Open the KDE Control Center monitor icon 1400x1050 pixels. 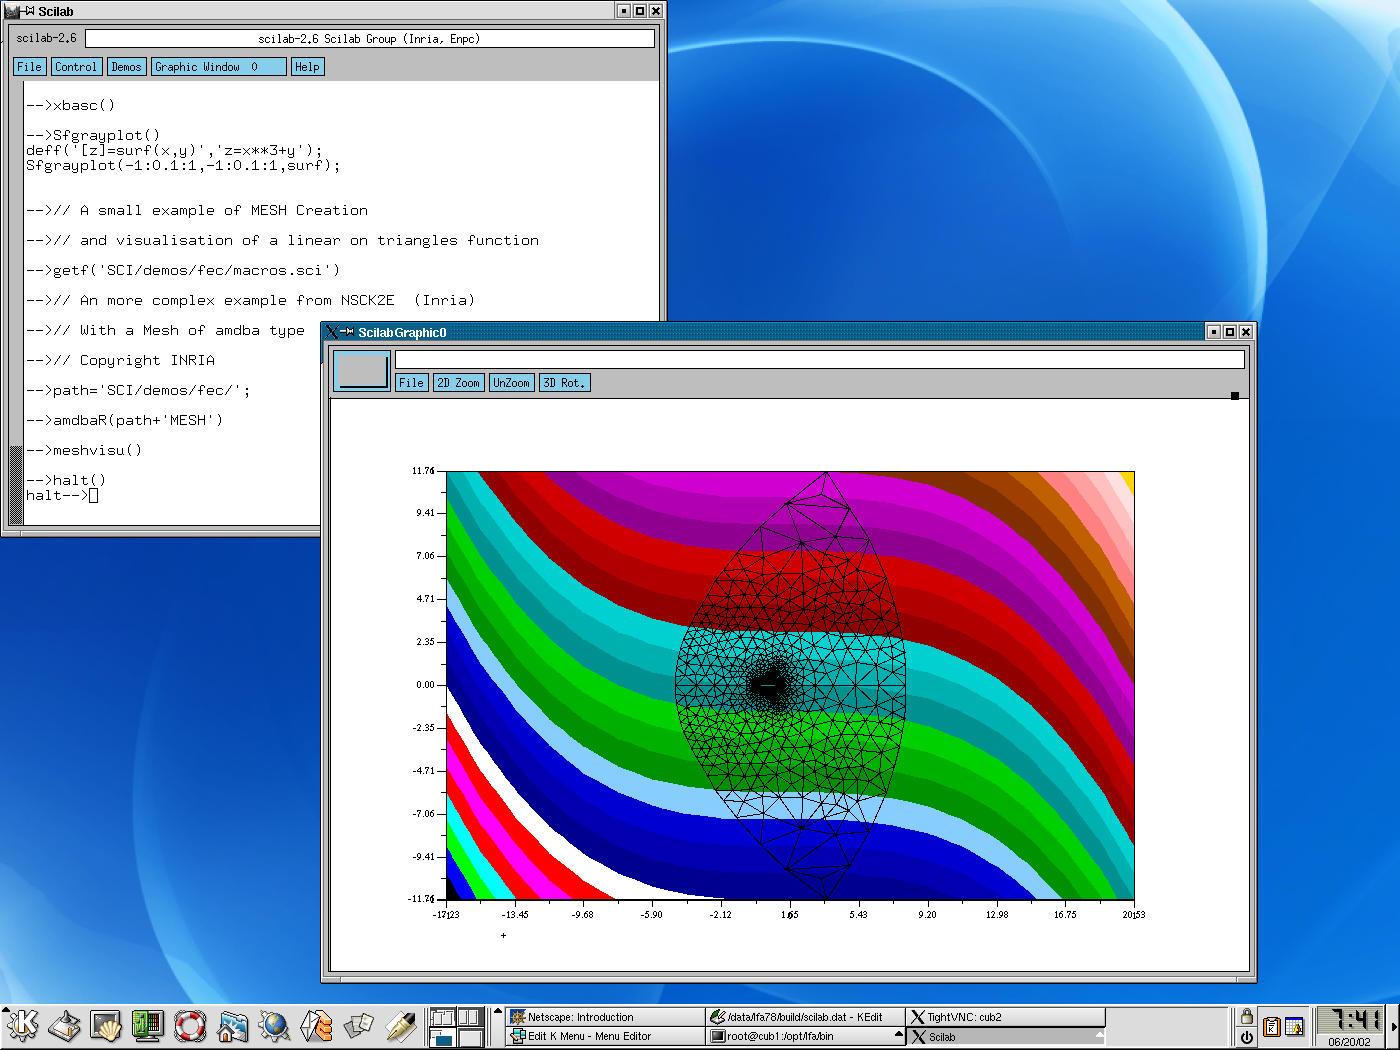(x=148, y=1027)
